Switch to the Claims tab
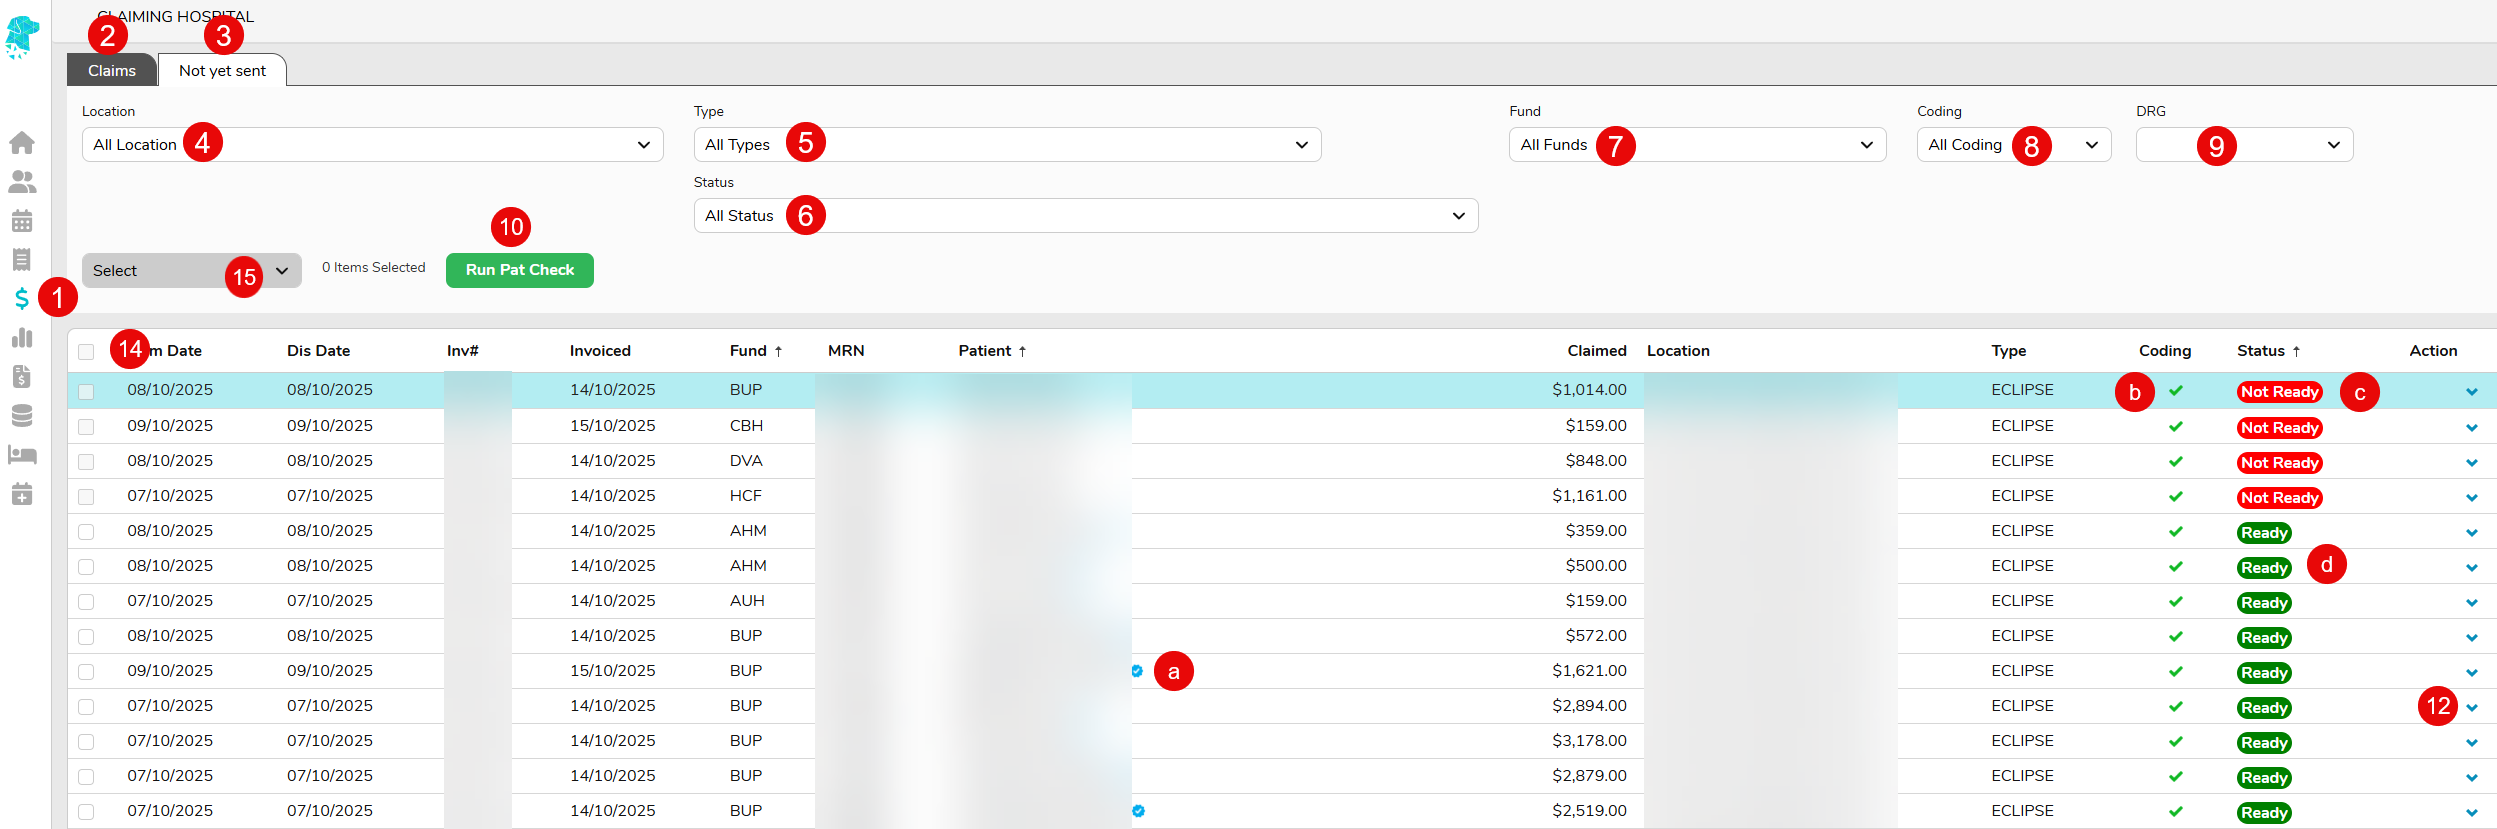2497x829 pixels. 112,71
